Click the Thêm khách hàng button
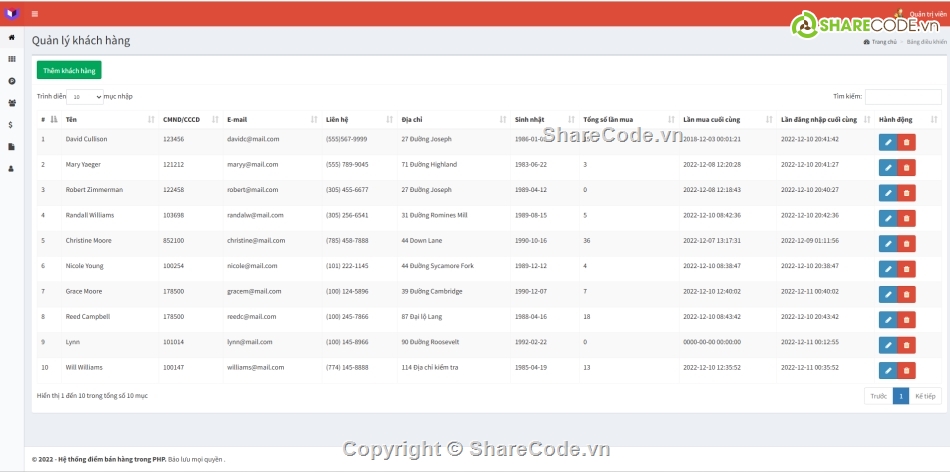950x472 pixels. 69,71
